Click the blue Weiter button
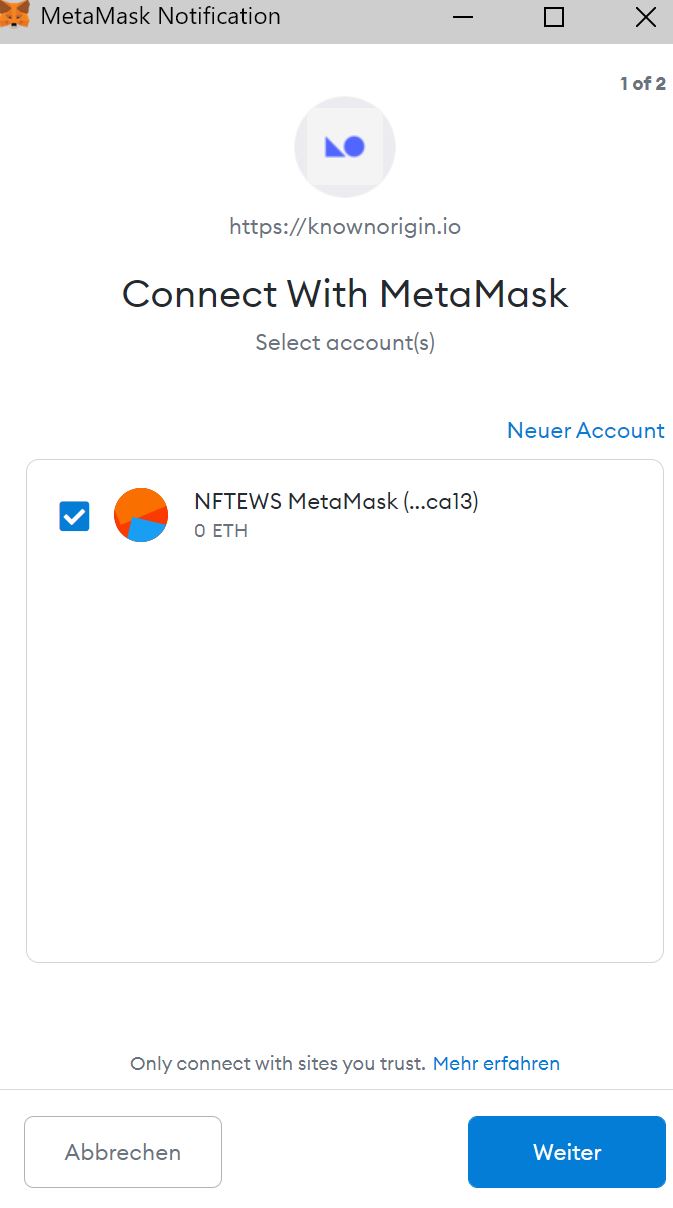 coord(567,1152)
